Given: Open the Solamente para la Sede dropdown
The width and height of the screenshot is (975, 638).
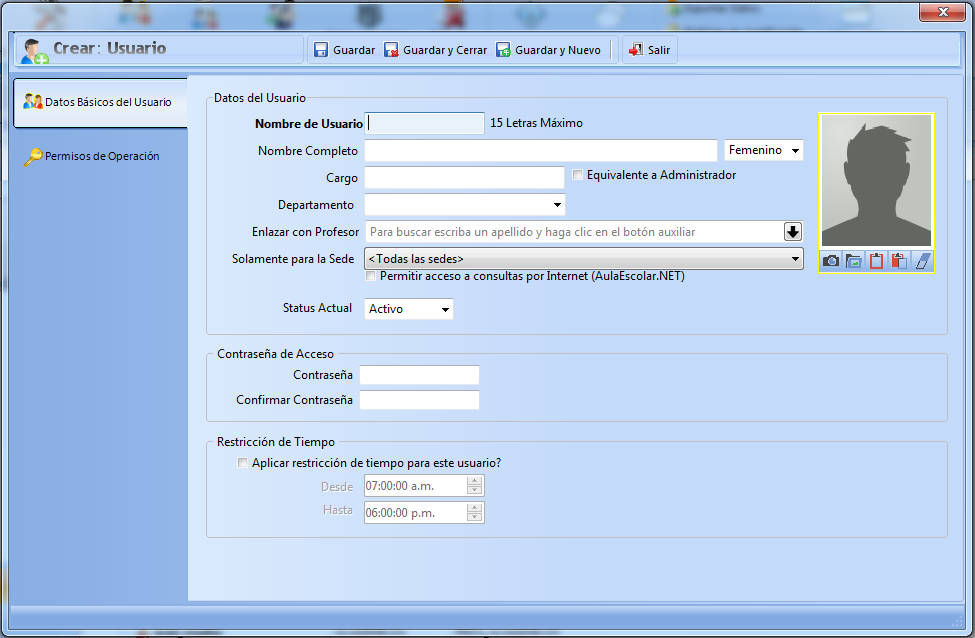Looking at the screenshot, I should coord(584,259).
